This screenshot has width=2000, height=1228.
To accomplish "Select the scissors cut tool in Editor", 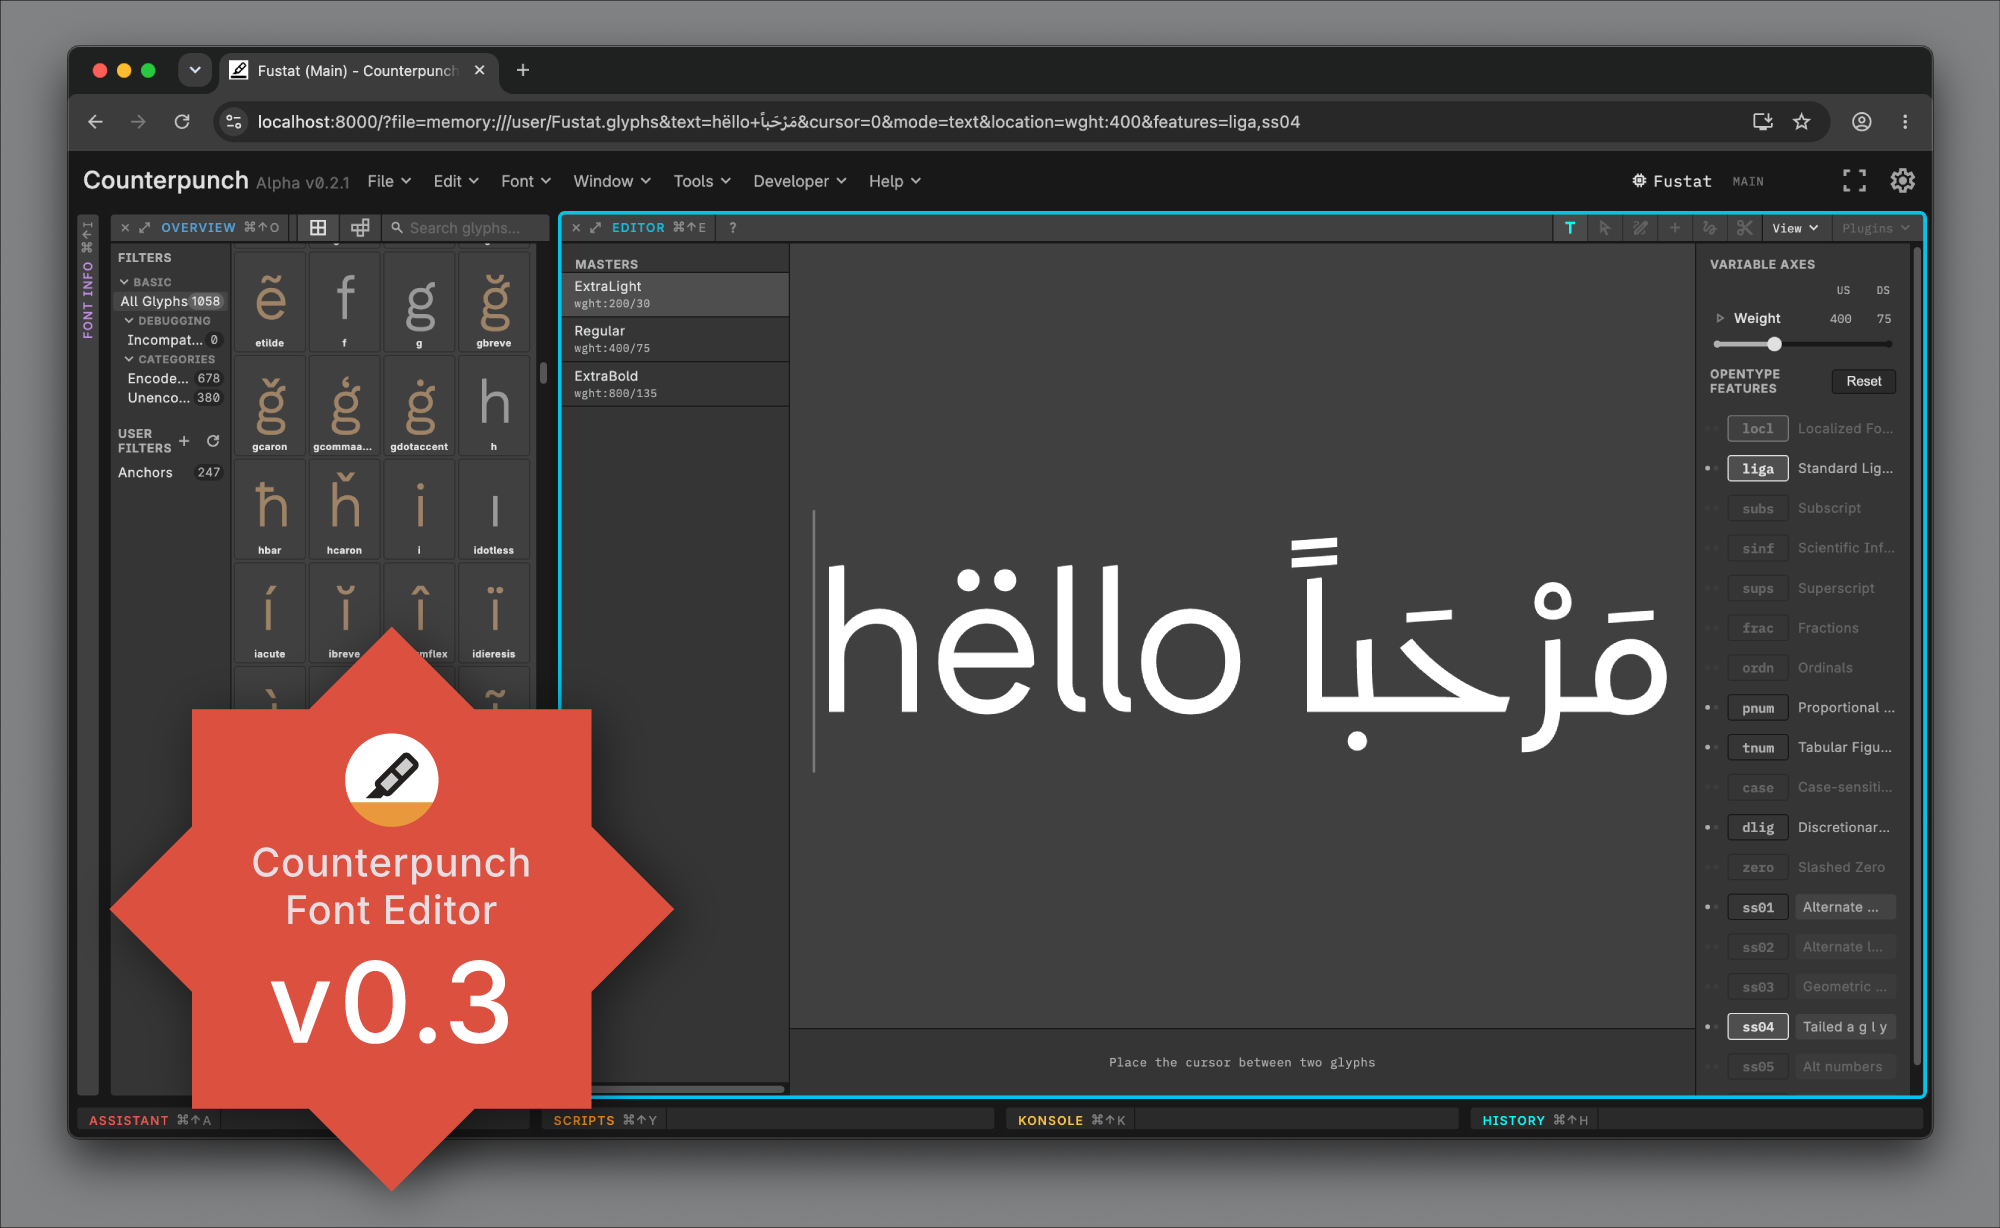I will point(1745,228).
